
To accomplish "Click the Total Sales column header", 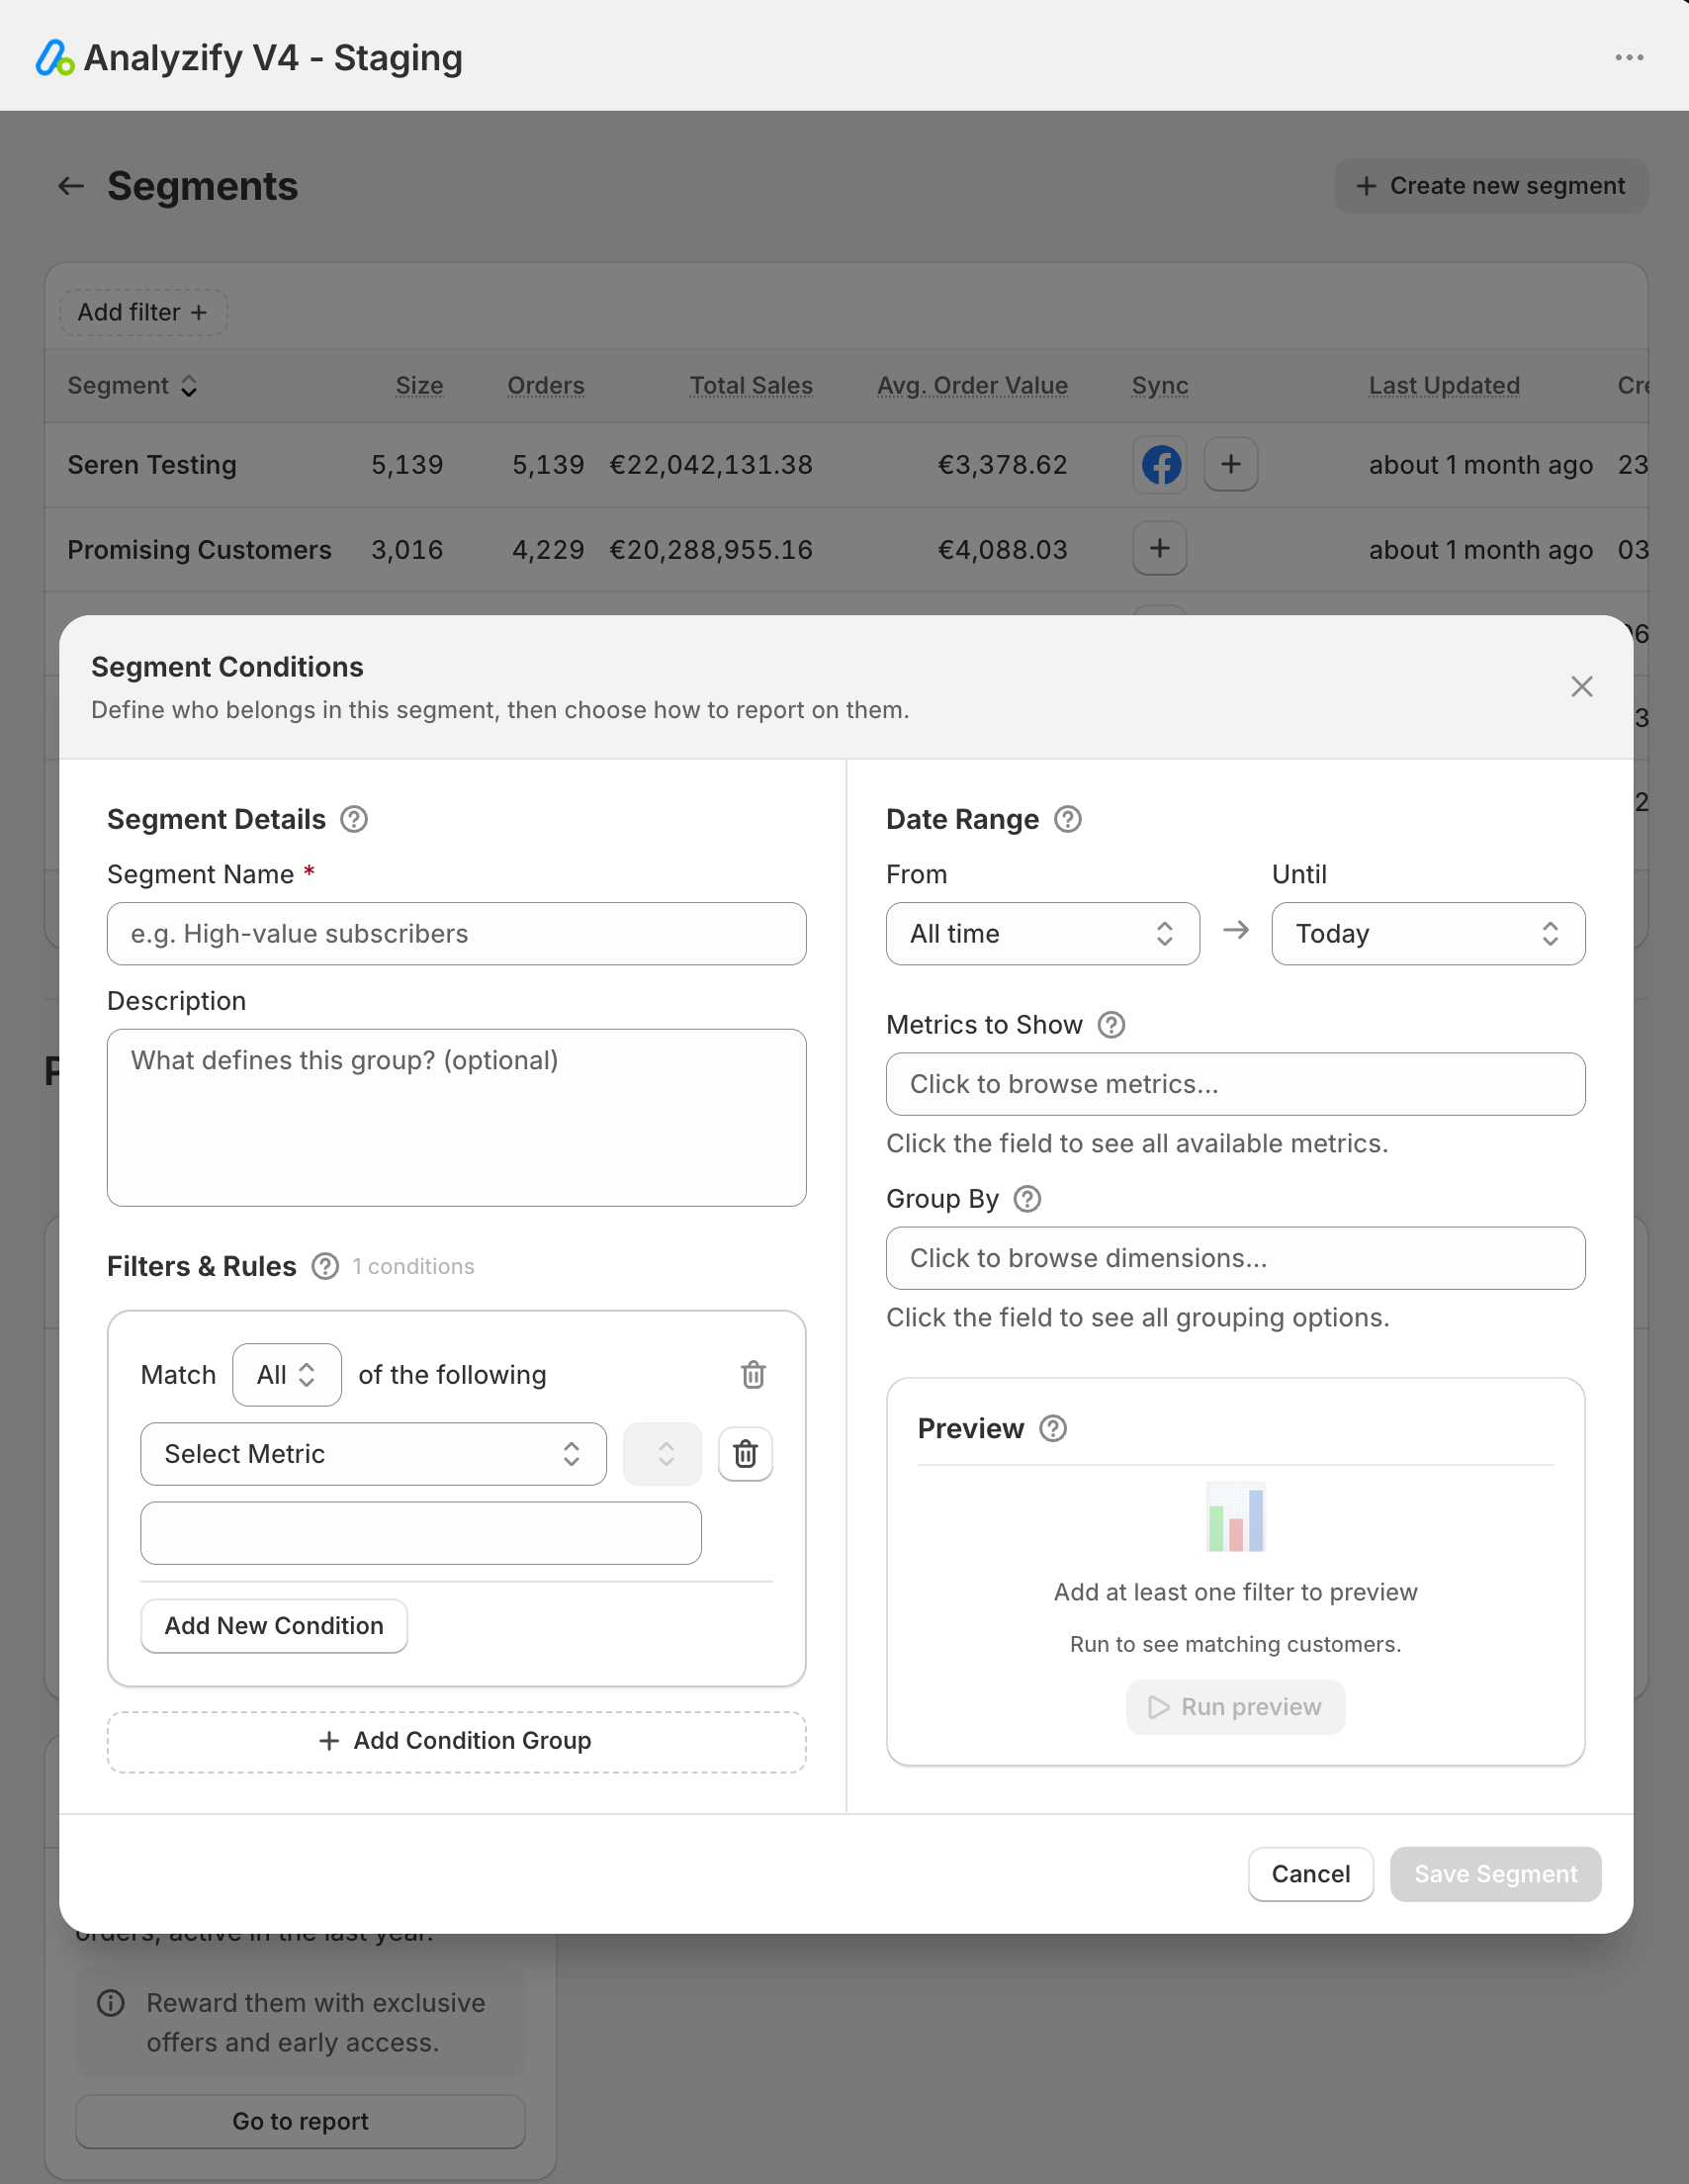I will (750, 386).
